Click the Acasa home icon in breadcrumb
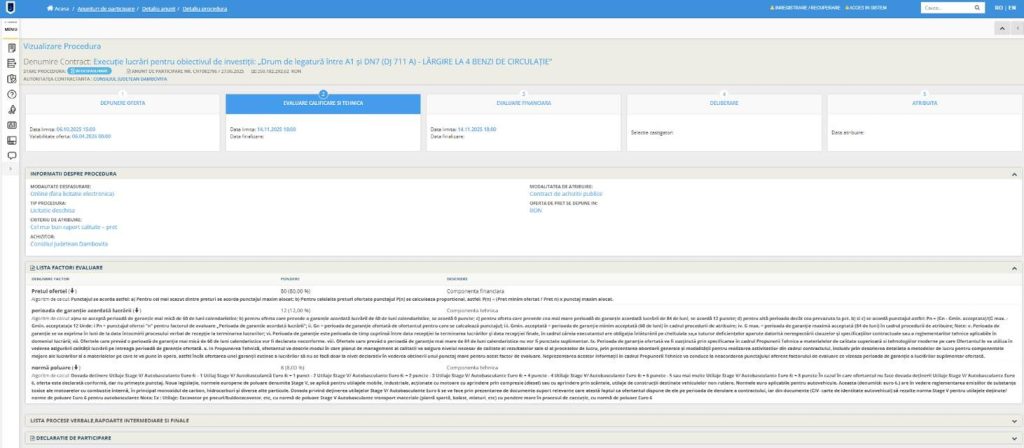Viewport: 1024px width, 448px height. click(50, 8)
